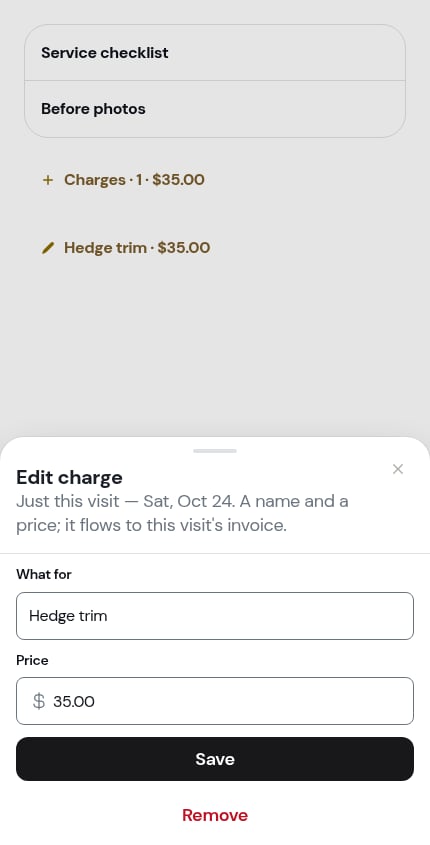This screenshot has width=430, height=845.
Task: Click the Edit charge heading
Action: tap(70, 477)
